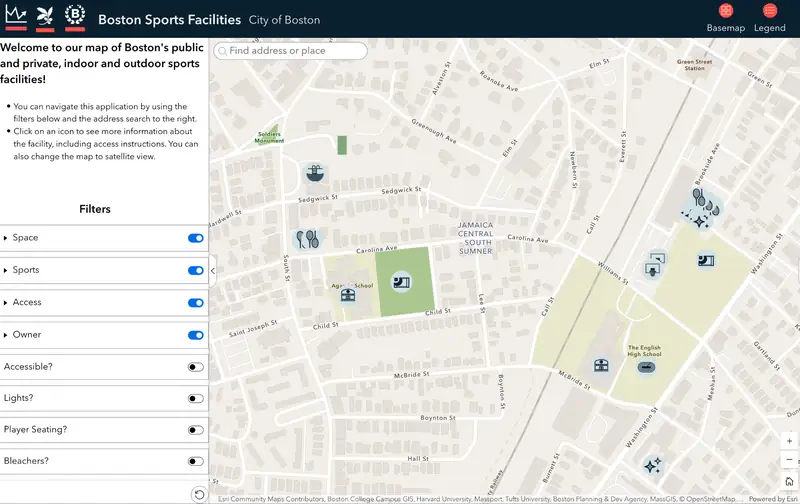Turn off the Owner filter toggle

[x=195, y=335]
